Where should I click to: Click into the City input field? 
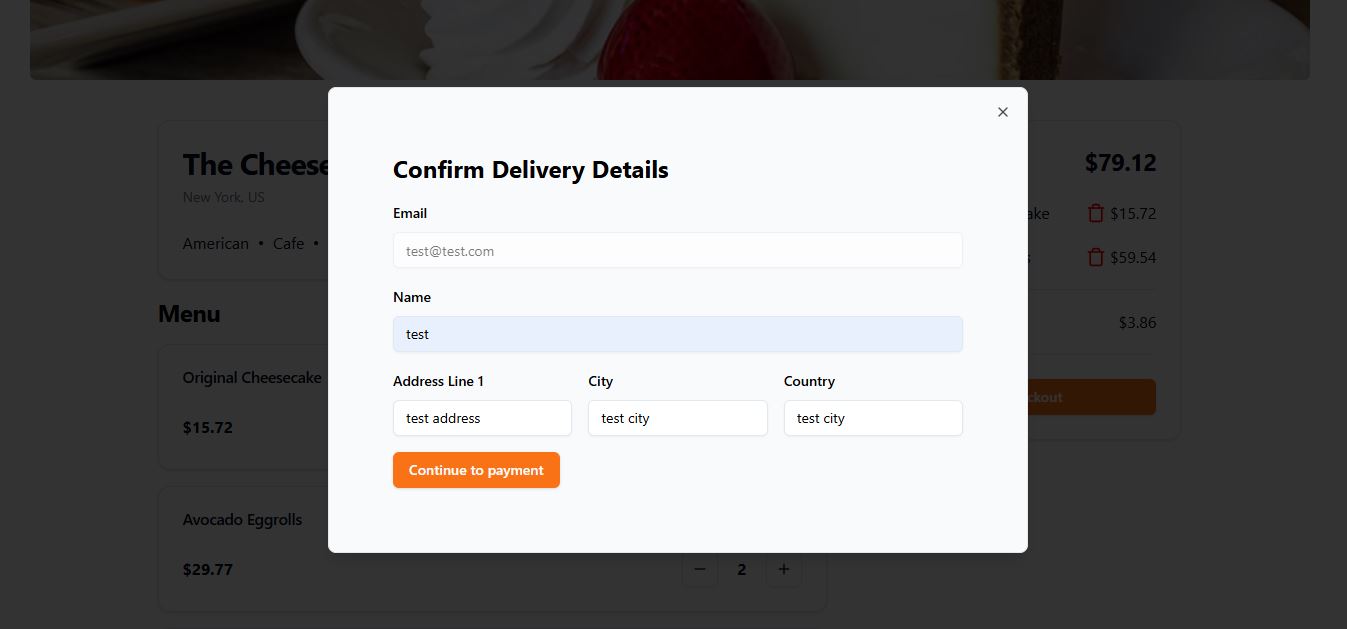tap(678, 418)
